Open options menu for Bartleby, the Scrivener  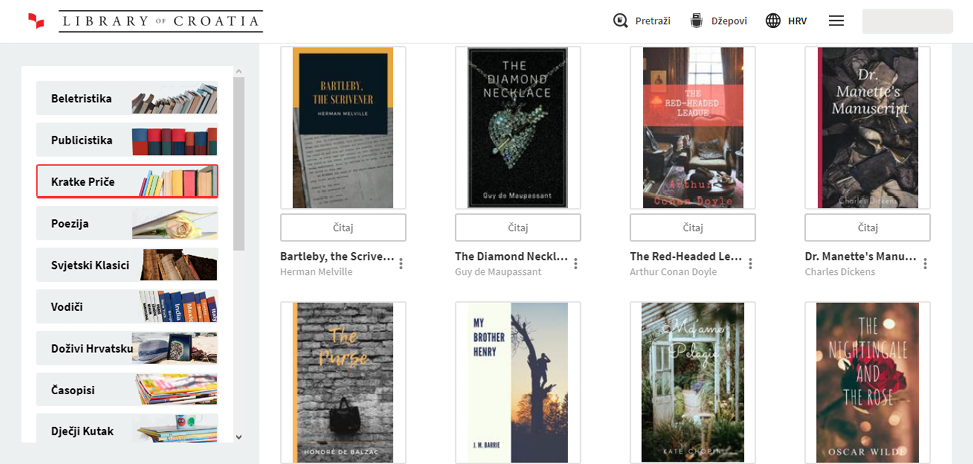tap(401, 264)
